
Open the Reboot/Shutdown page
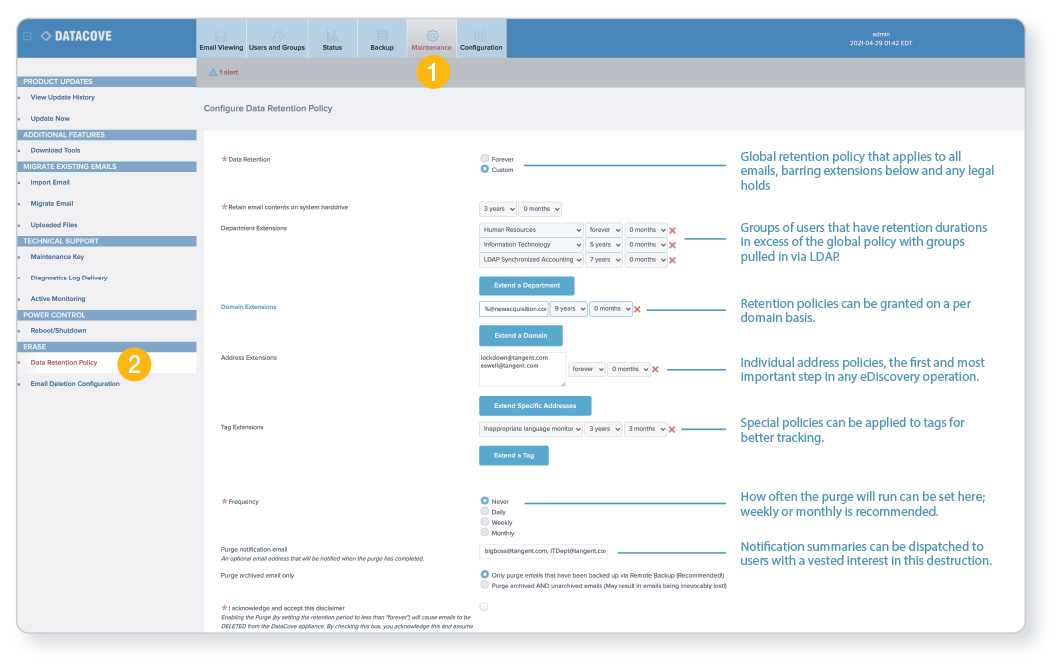[x=59, y=331]
